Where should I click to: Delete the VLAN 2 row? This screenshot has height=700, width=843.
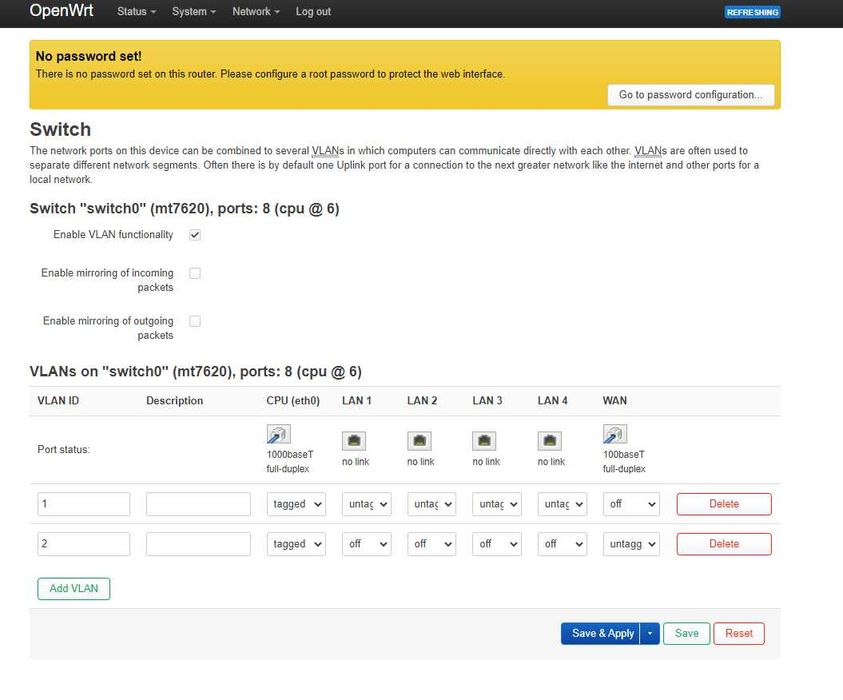click(x=724, y=544)
